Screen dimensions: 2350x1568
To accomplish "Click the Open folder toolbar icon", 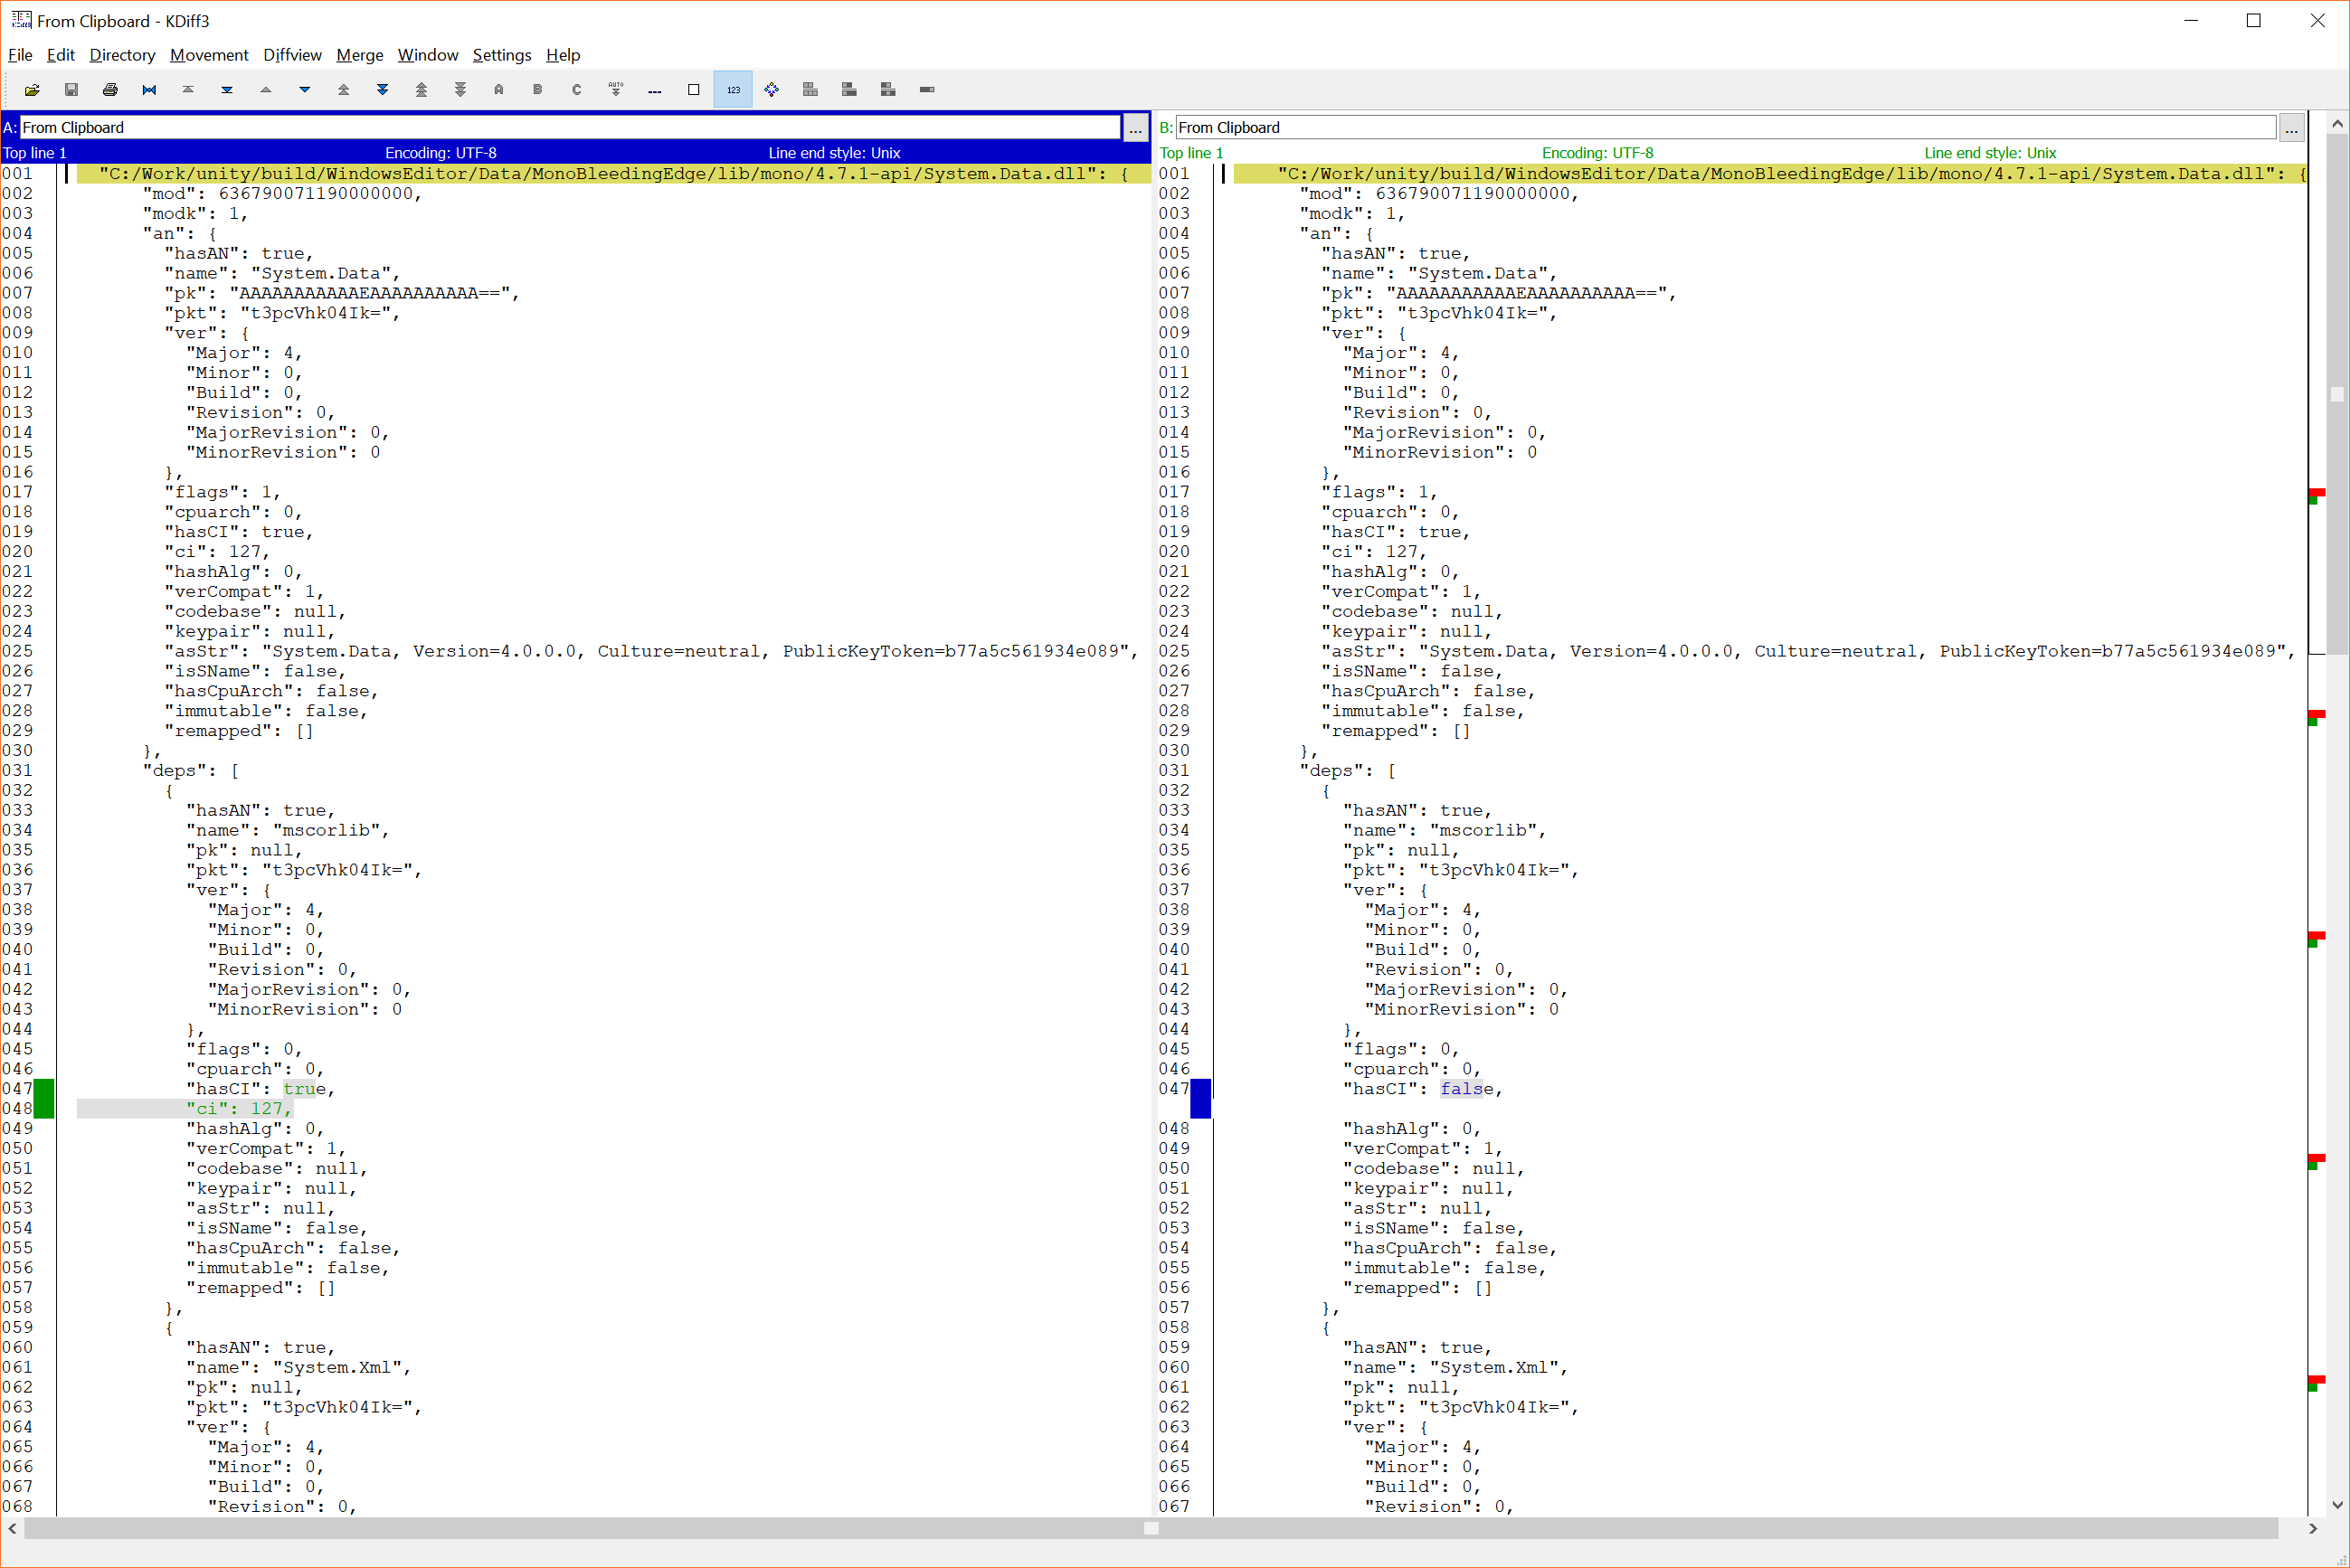I will tap(32, 90).
